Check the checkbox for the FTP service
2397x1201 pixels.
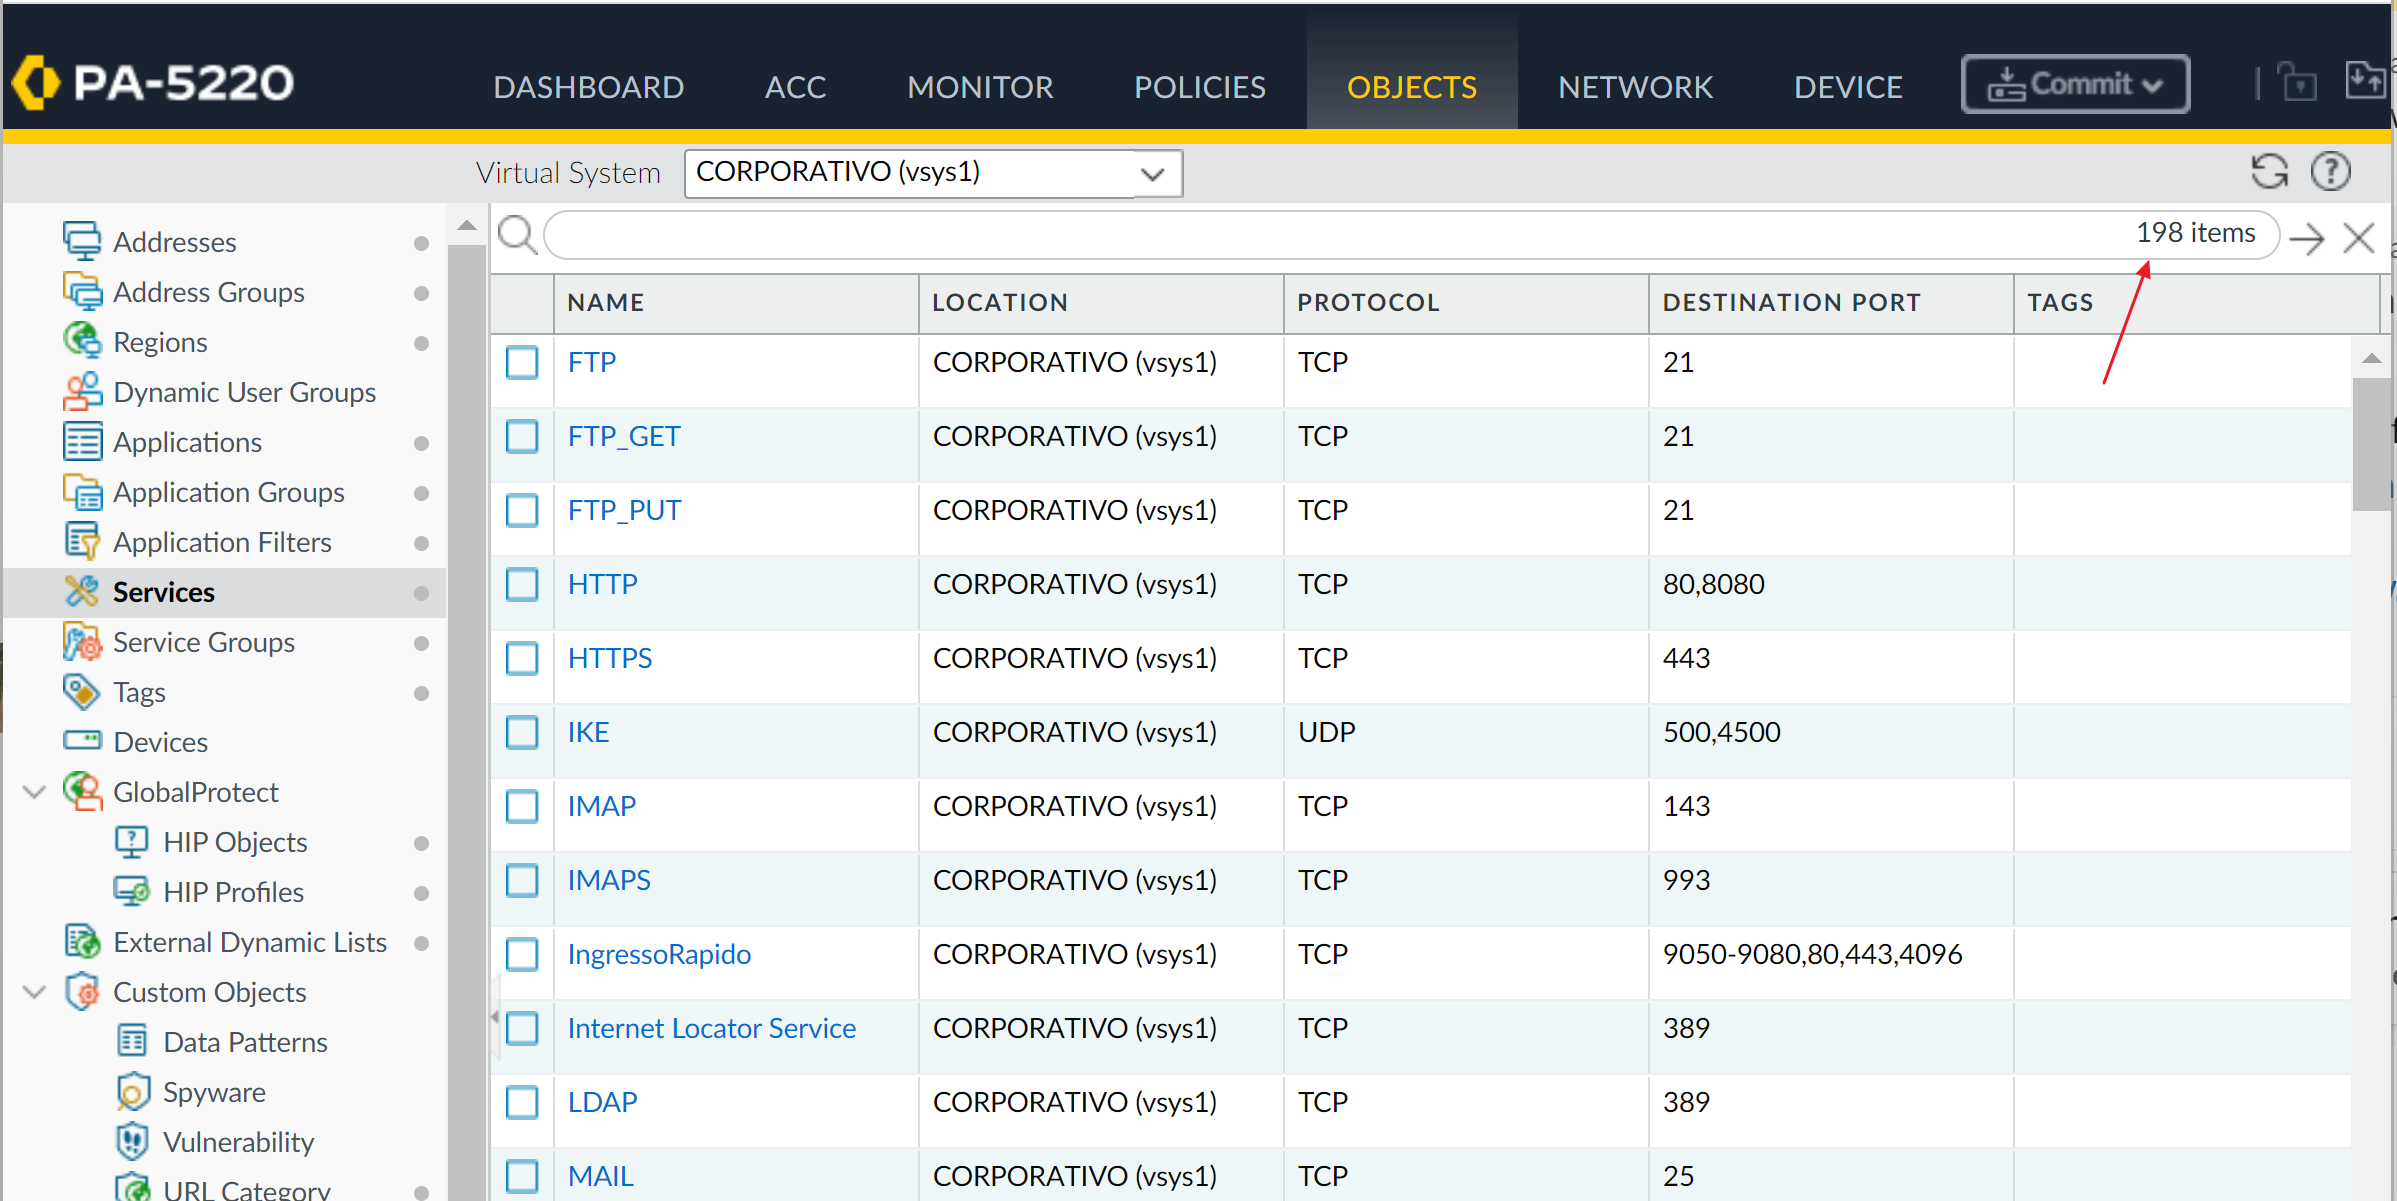[x=522, y=363]
